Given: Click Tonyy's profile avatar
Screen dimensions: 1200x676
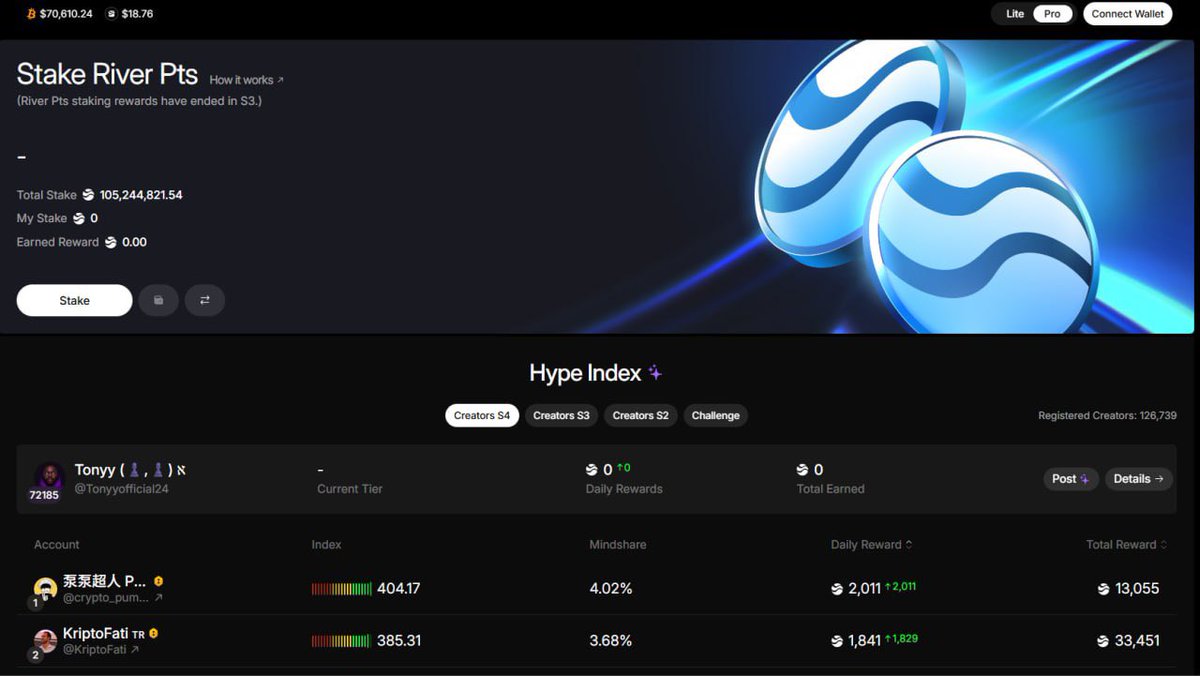Looking at the screenshot, I should coord(48,477).
